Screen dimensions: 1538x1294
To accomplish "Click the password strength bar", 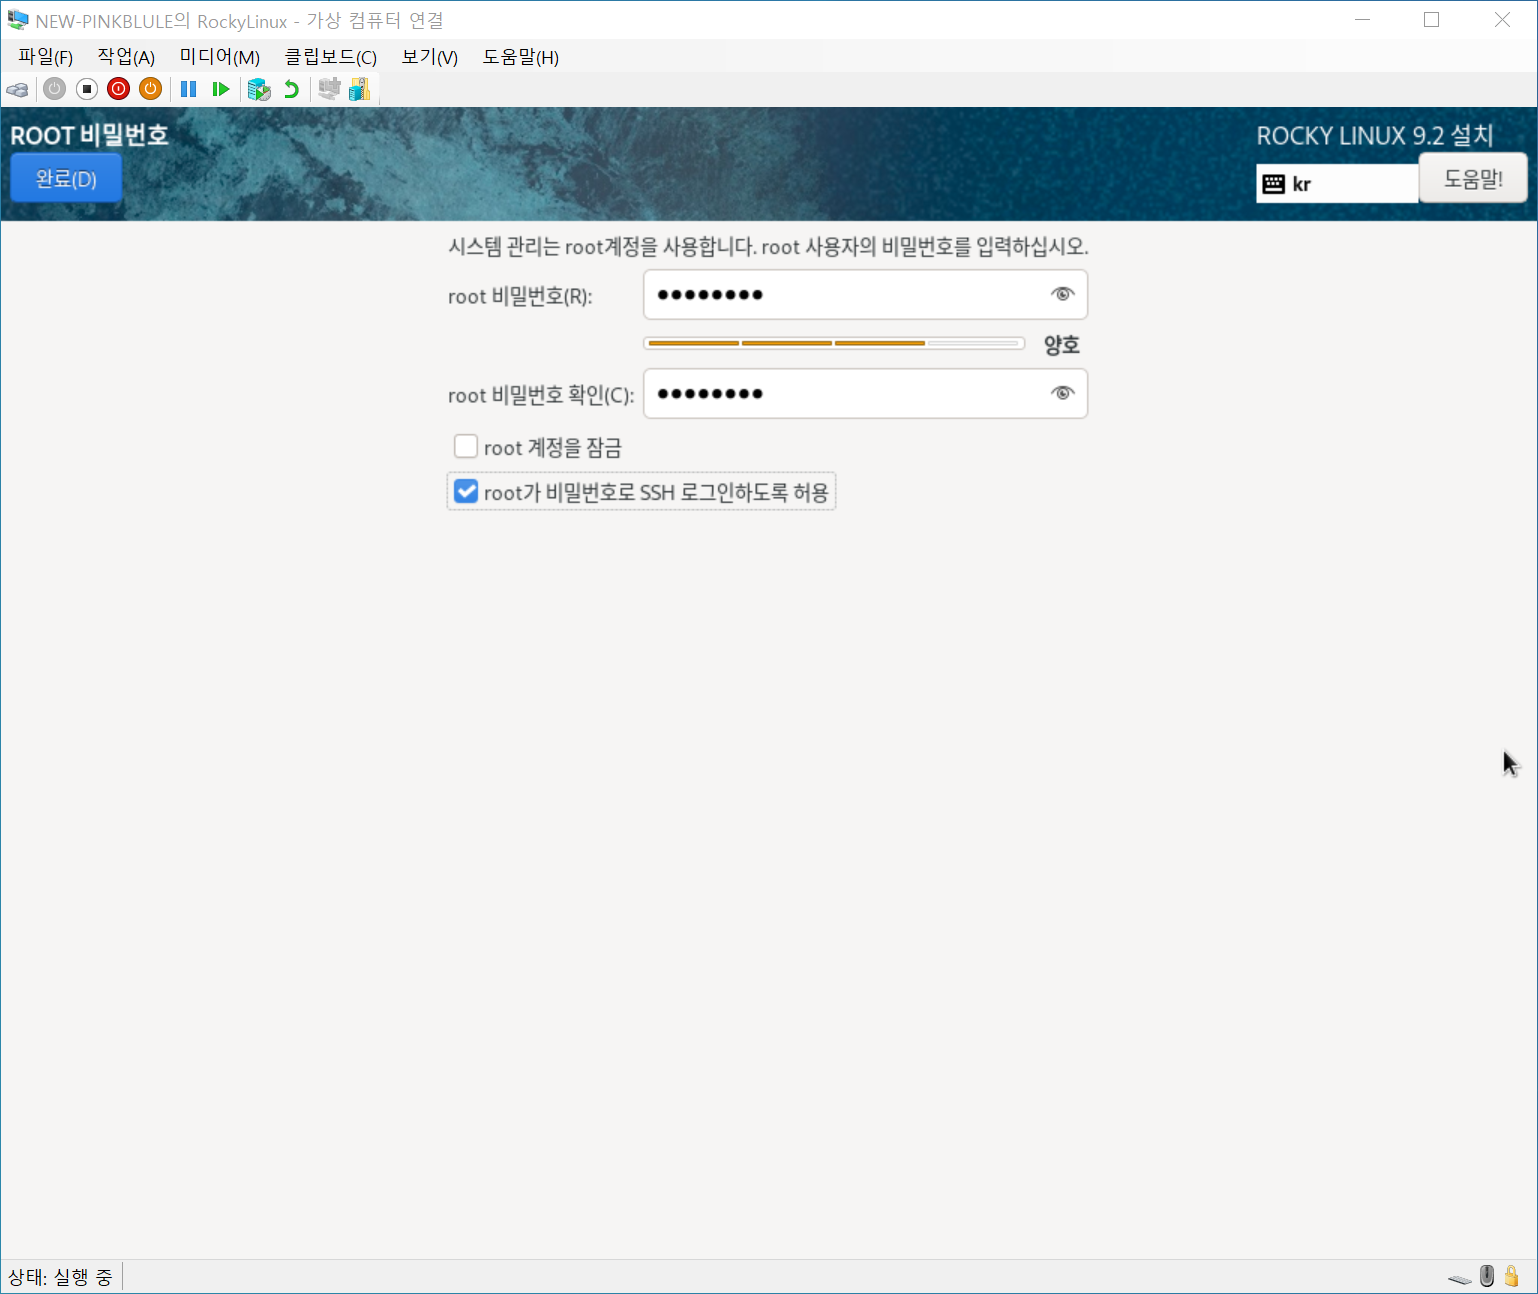I will [834, 343].
